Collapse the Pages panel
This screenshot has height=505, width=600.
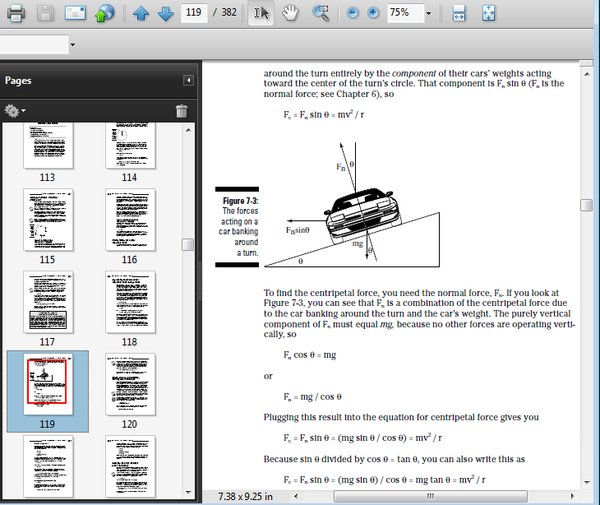pos(188,80)
